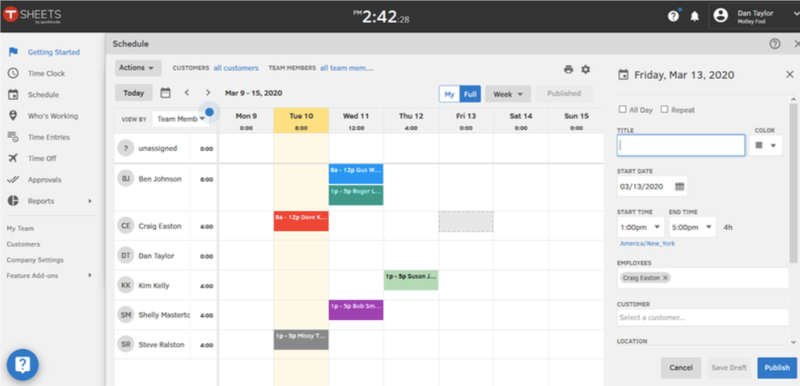
Task: Click the Time Clock icon in sidebar
Action: point(13,73)
